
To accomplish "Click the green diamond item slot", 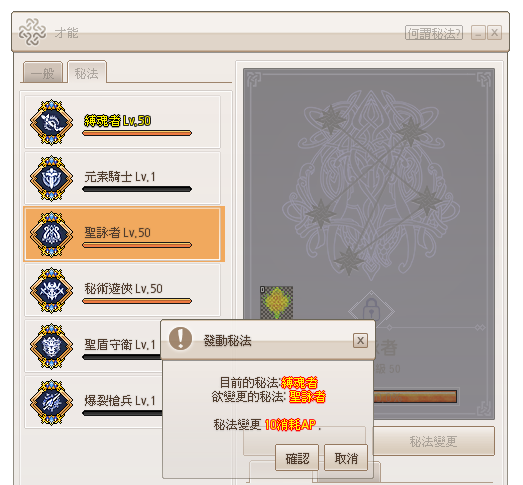I will click(277, 303).
